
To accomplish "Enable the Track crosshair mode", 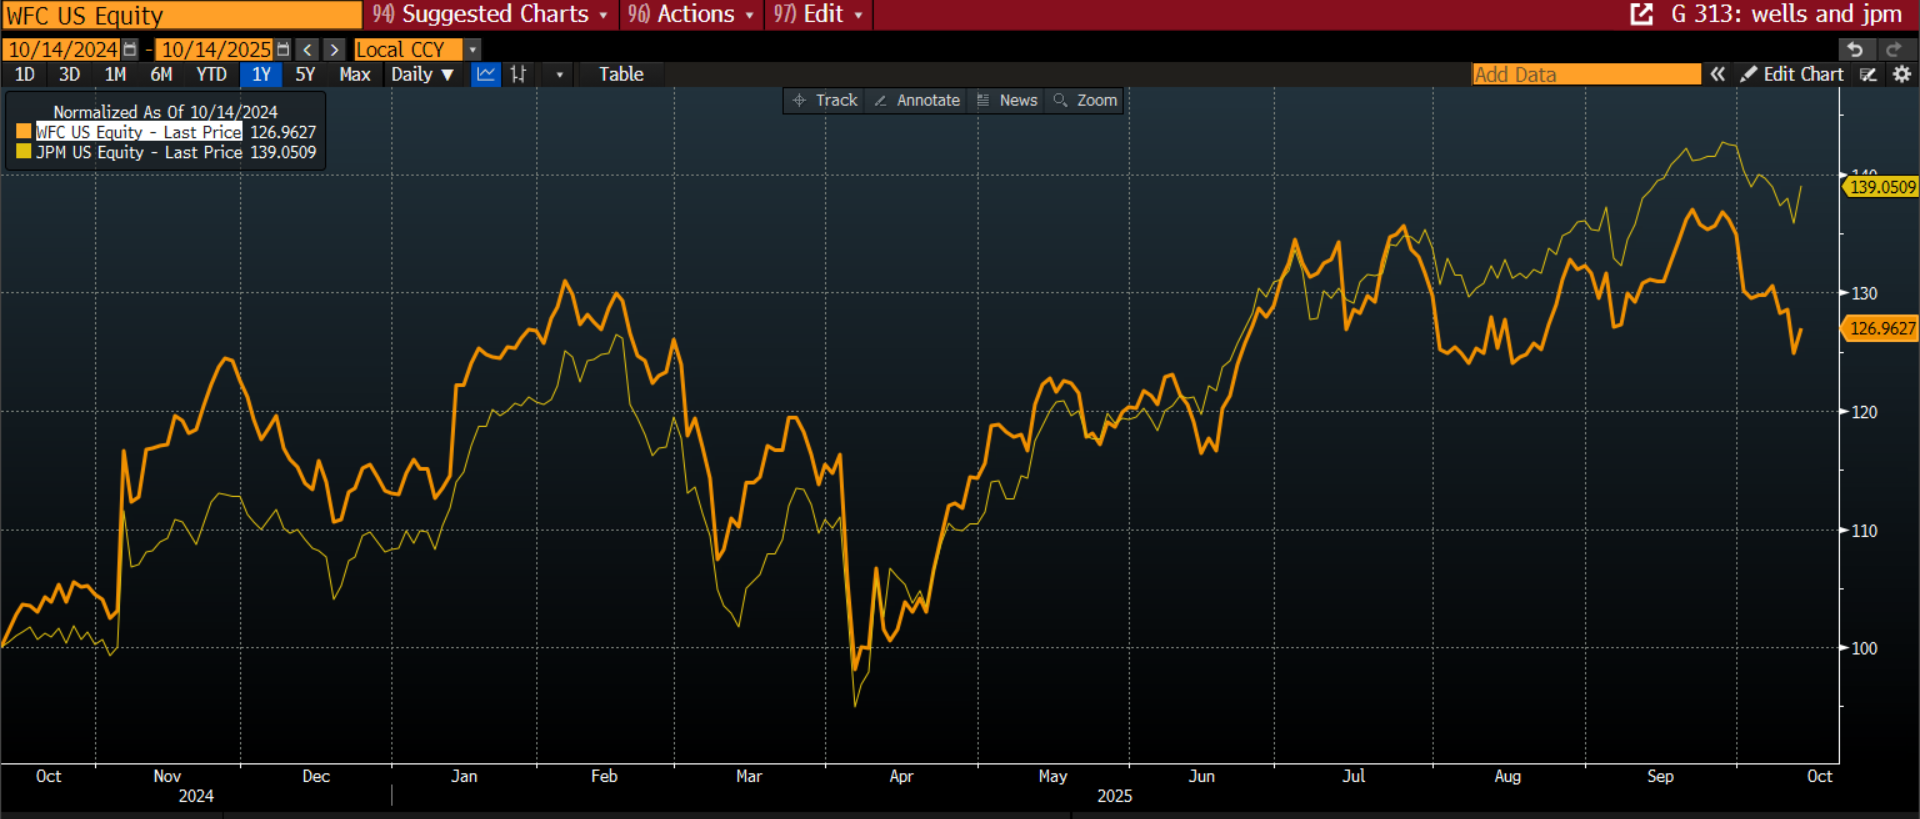I will click(825, 100).
